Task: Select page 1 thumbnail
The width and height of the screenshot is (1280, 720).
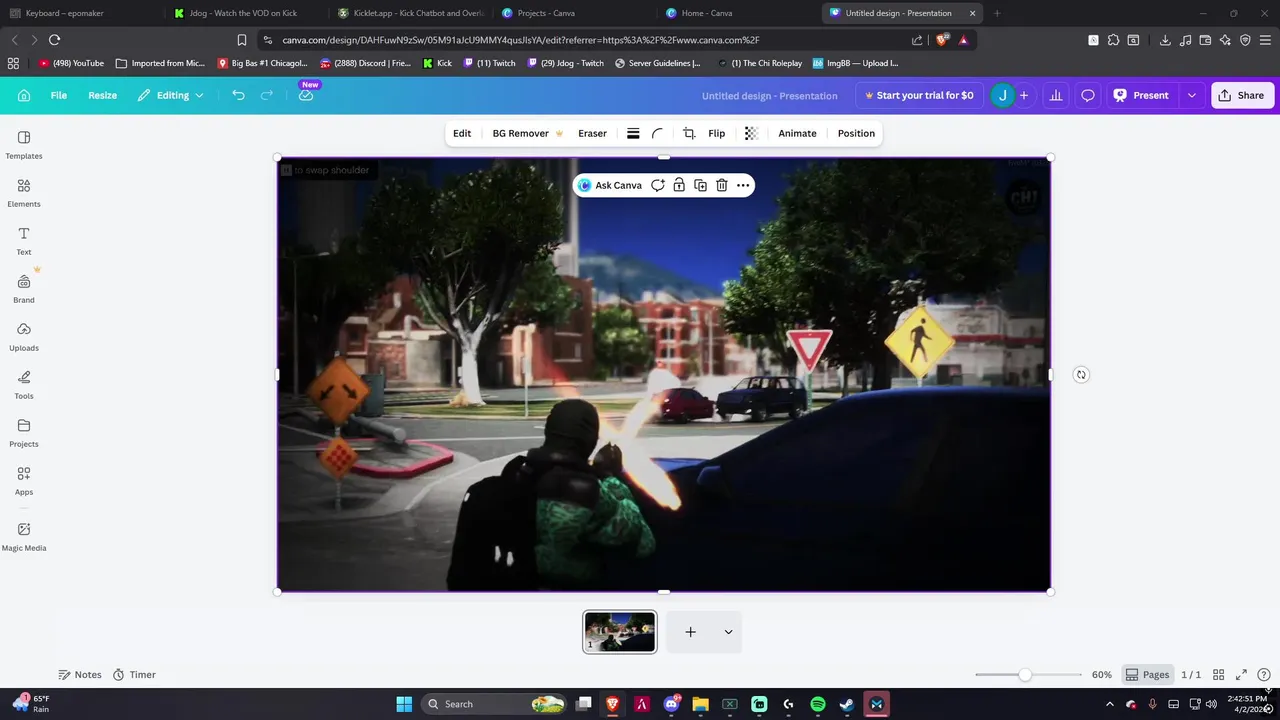Action: pyautogui.click(x=620, y=632)
